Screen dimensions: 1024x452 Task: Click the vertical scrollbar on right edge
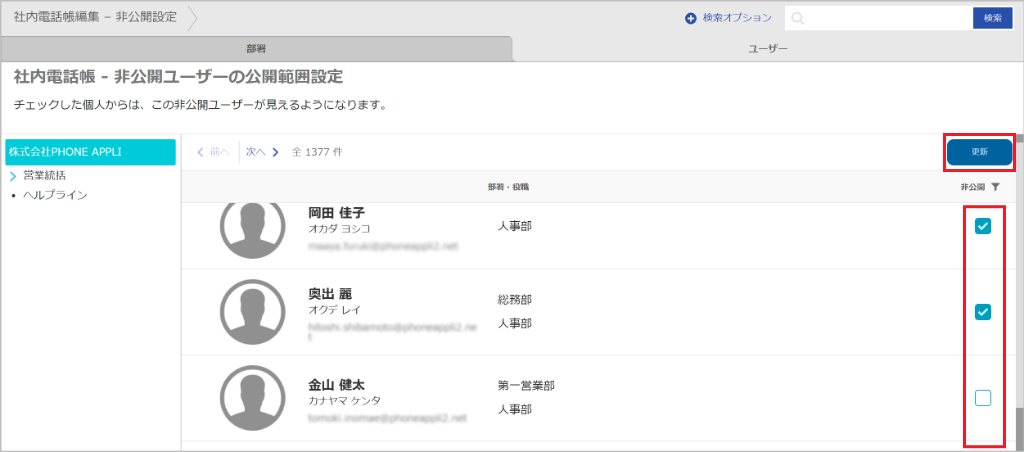click(1018, 300)
